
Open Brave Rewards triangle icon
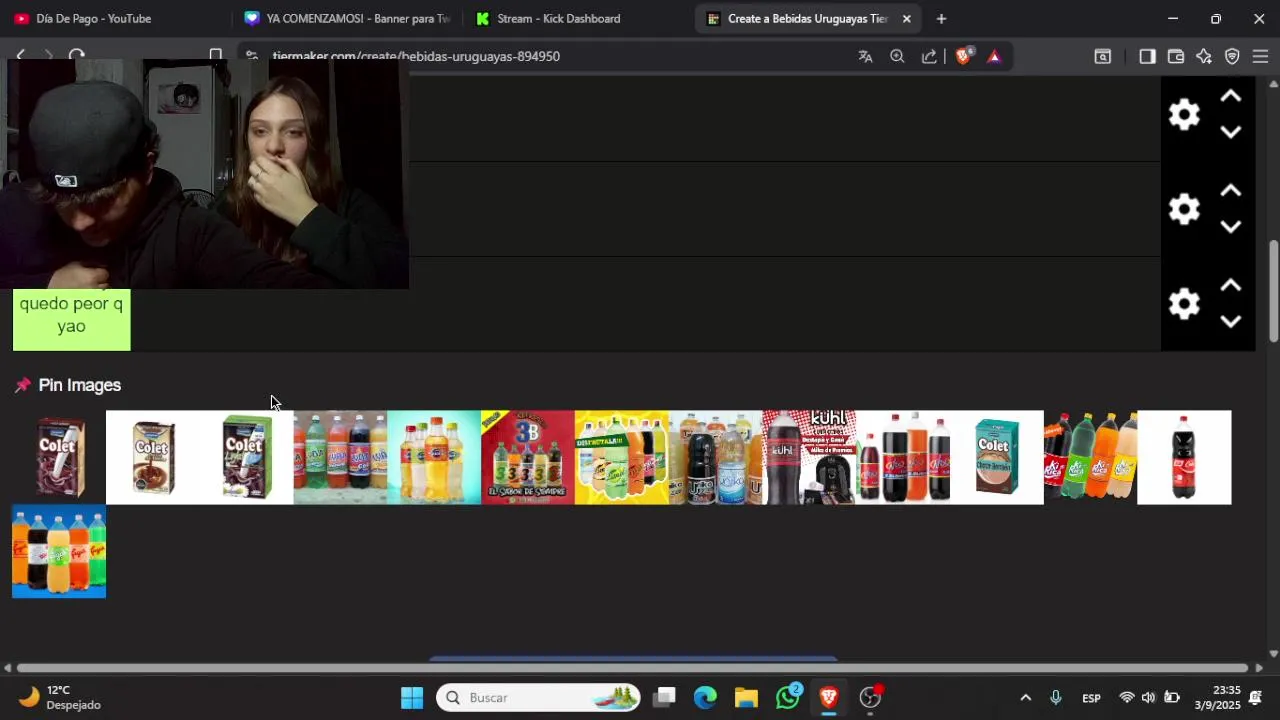994,56
